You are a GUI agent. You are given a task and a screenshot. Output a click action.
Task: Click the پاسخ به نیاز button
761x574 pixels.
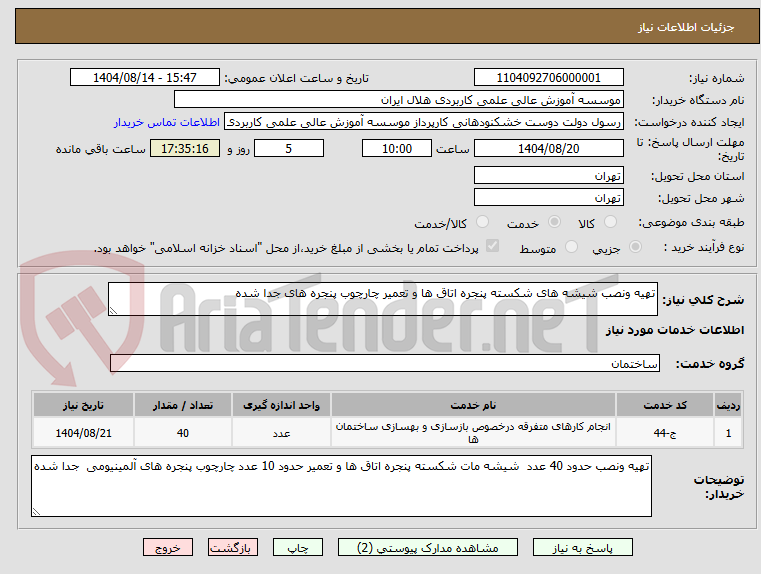582,547
